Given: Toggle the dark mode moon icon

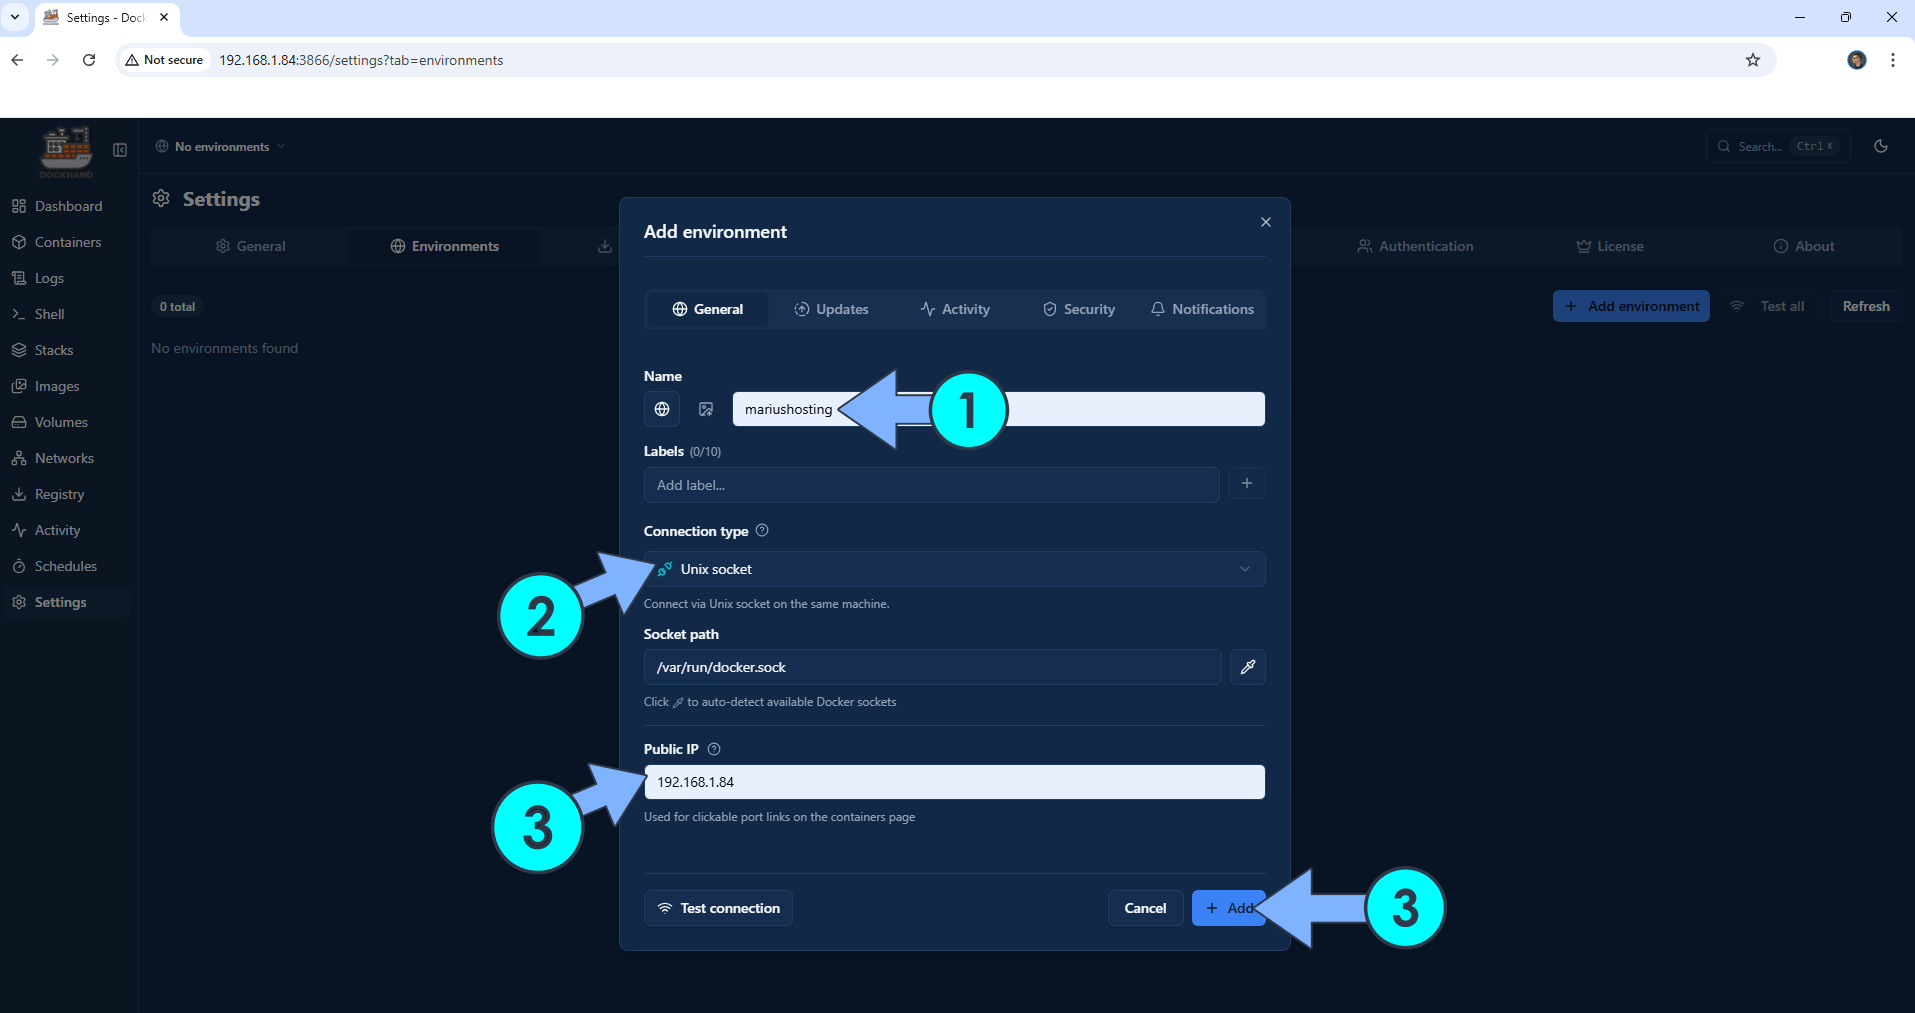Looking at the screenshot, I should click(1880, 146).
